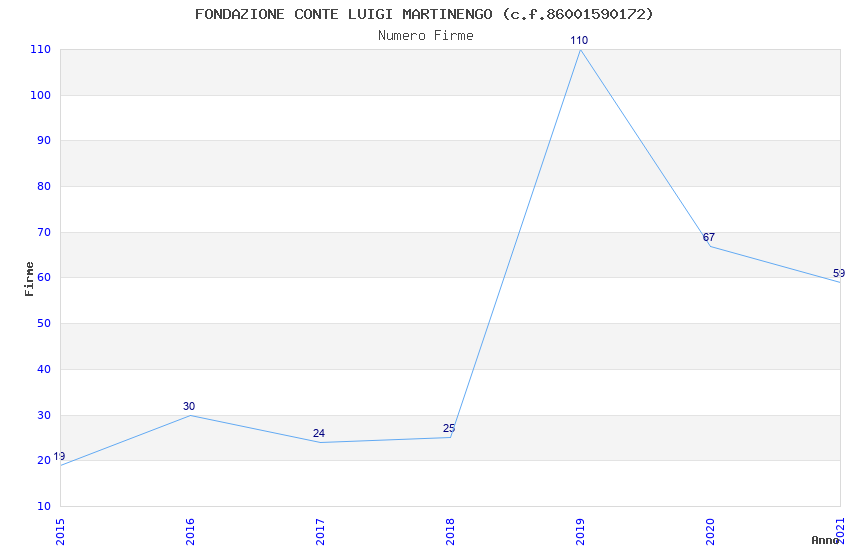Select x-axis year label 2018
Image resolution: width=850 pixels, height=550 pixels.
(x=450, y=532)
